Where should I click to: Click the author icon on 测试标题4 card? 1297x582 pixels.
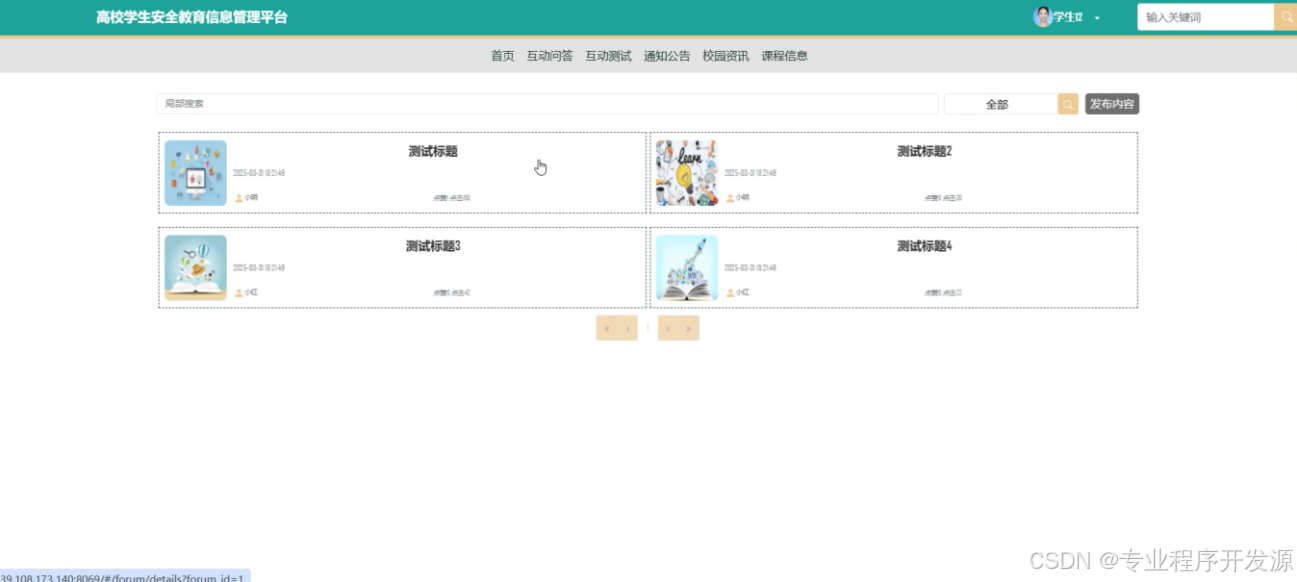(730, 293)
